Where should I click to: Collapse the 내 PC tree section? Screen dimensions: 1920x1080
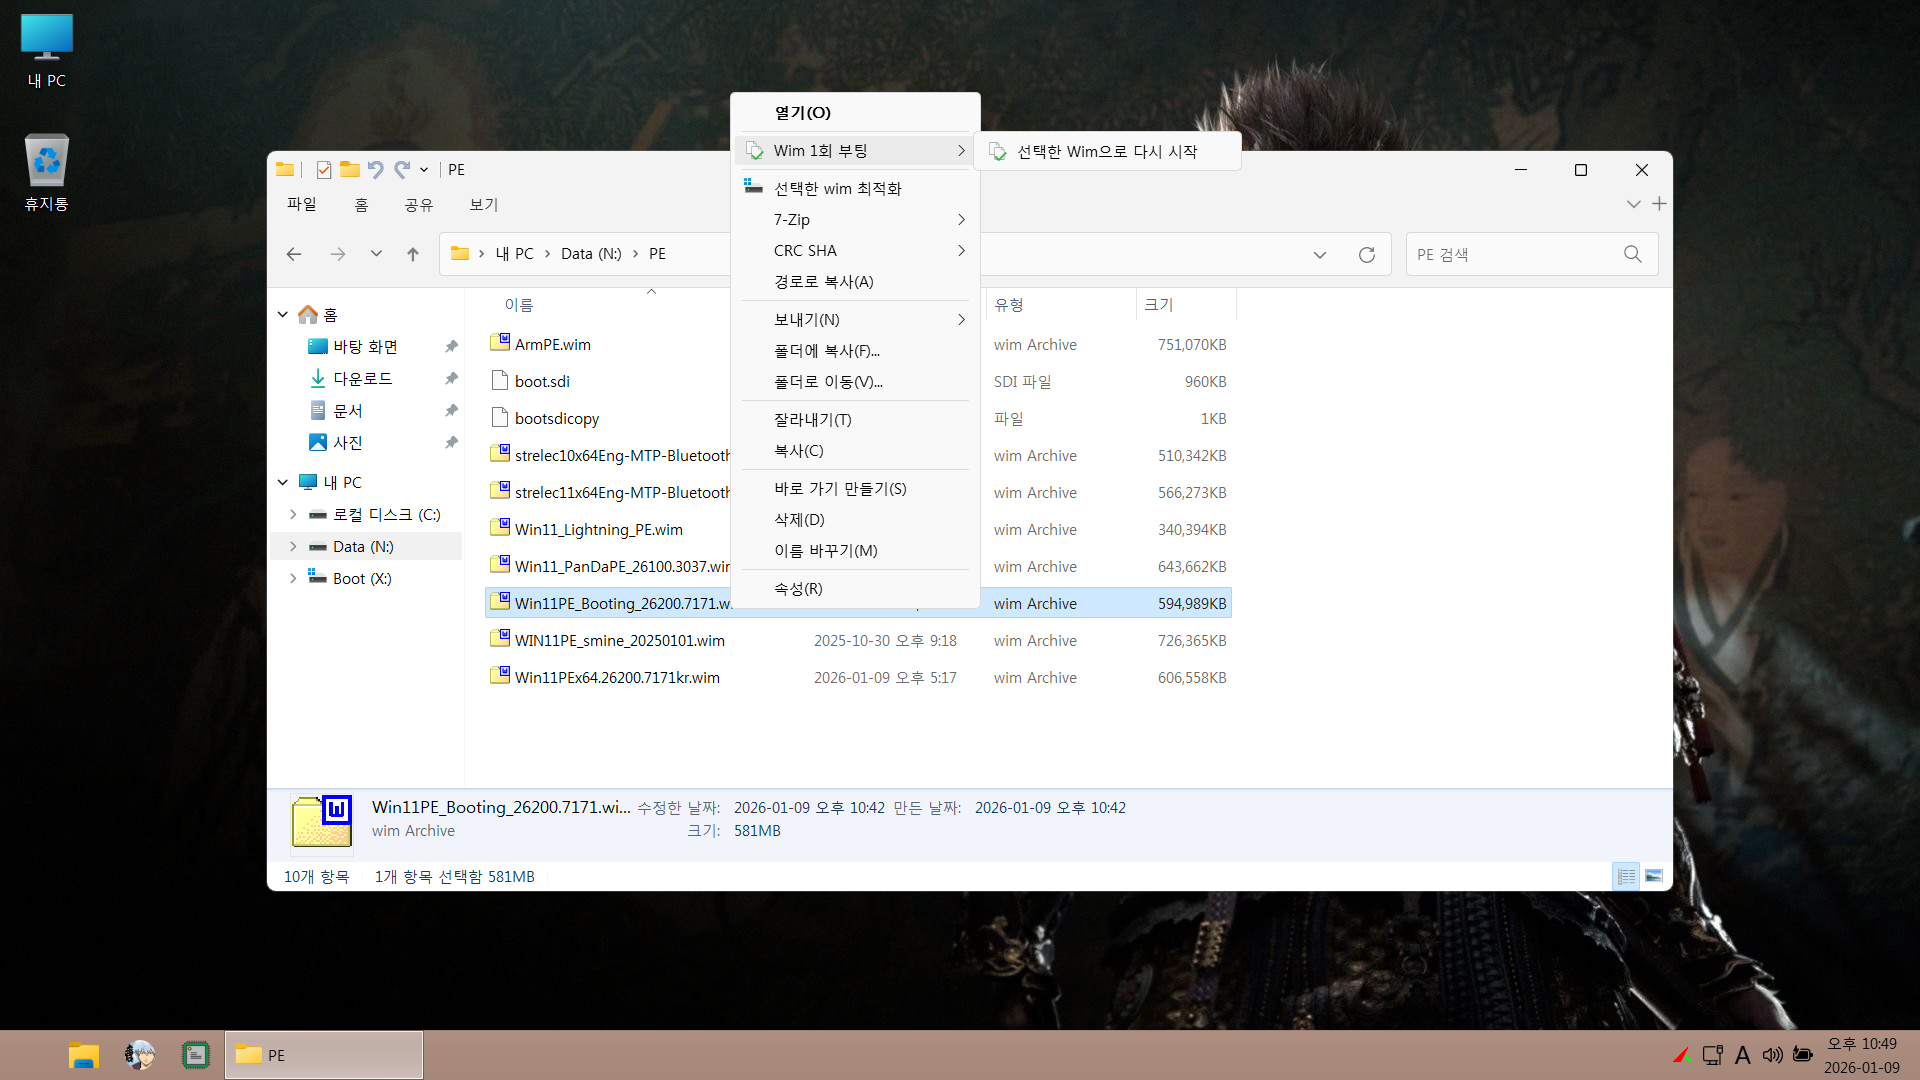[x=283, y=482]
